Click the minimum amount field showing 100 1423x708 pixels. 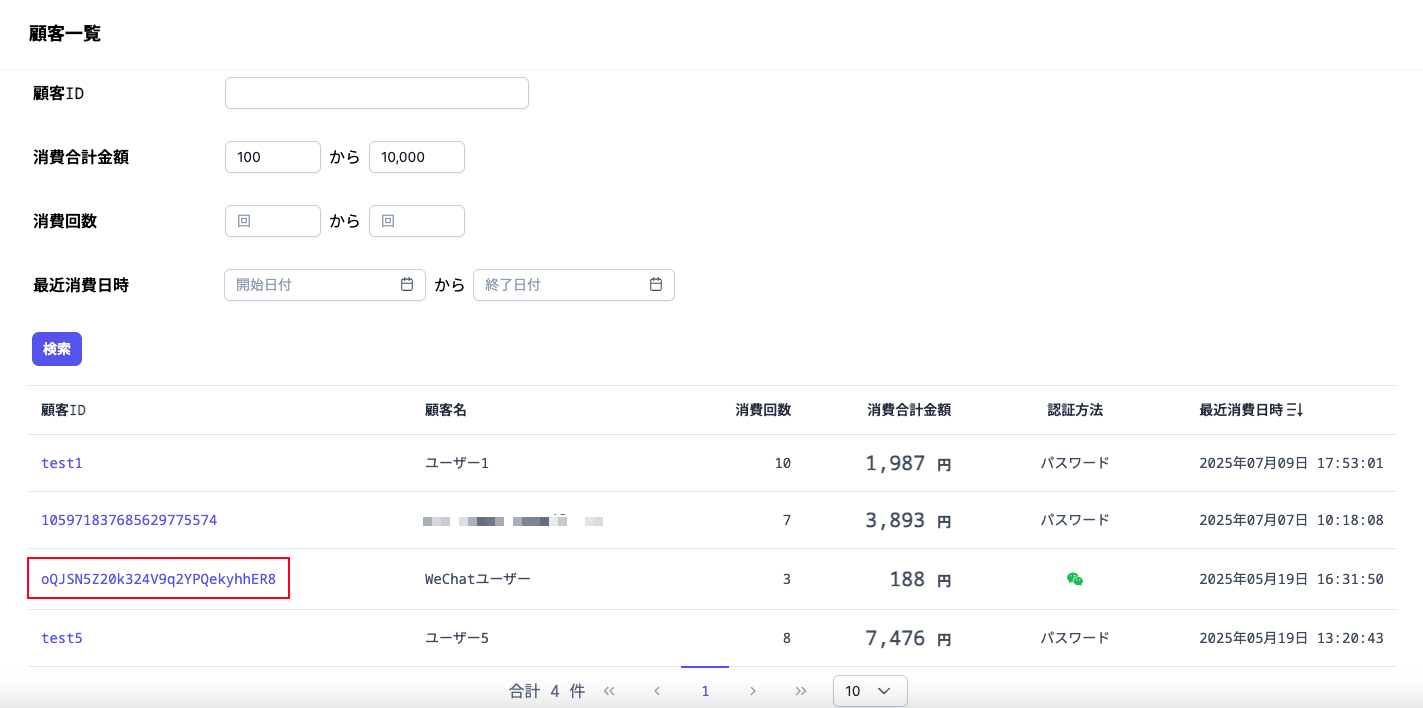[x=273, y=157]
